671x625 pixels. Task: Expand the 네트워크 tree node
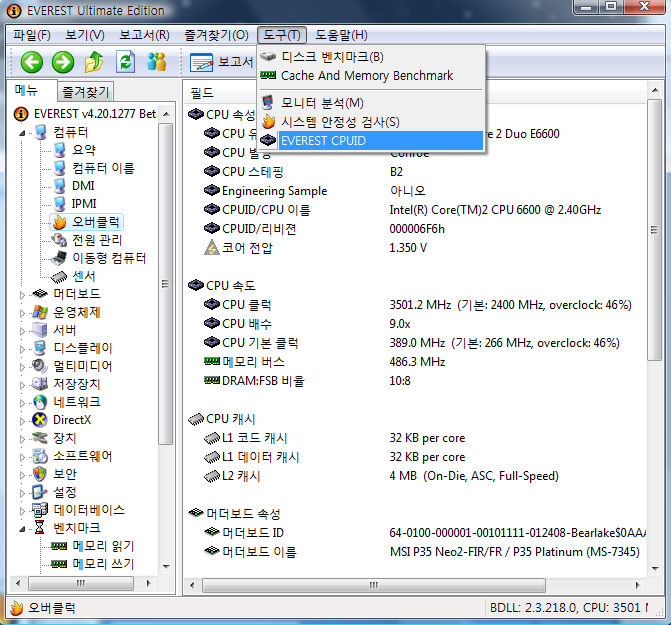pyautogui.click(x=22, y=403)
